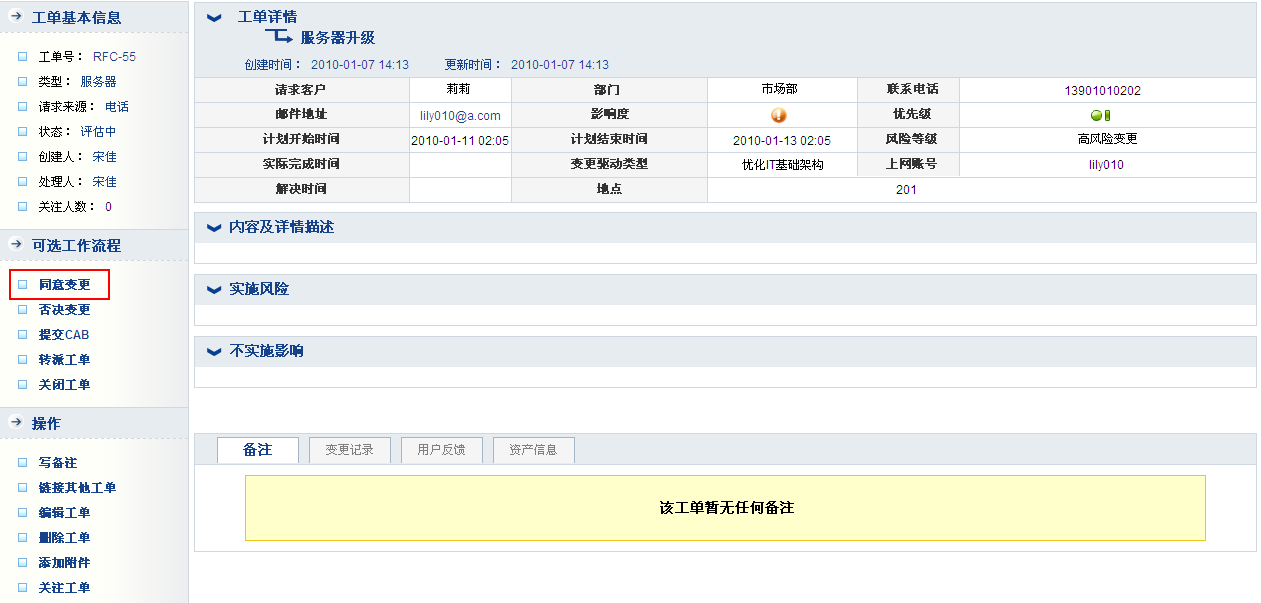Toggle the 不实施影响 section chevron

[214, 352]
